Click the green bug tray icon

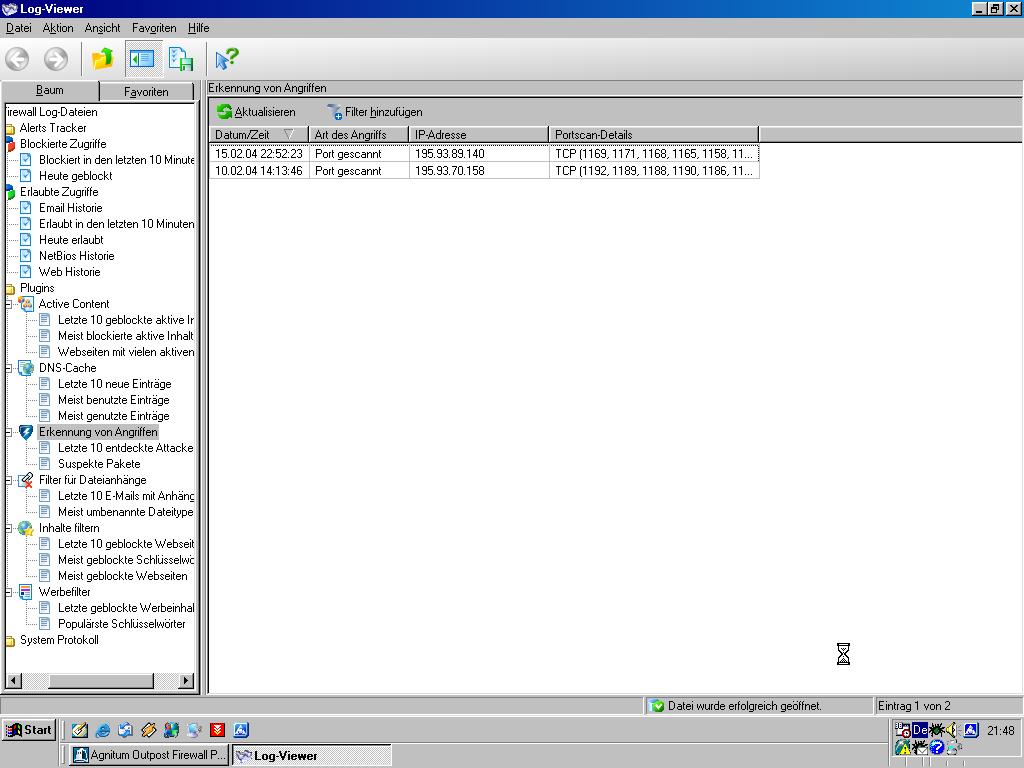pos(936,730)
